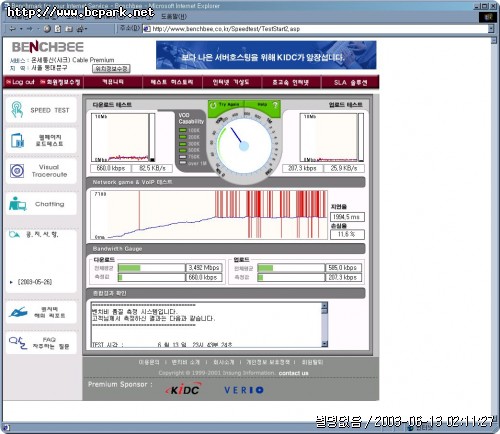Click the page icon in address bar

point(147,29)
